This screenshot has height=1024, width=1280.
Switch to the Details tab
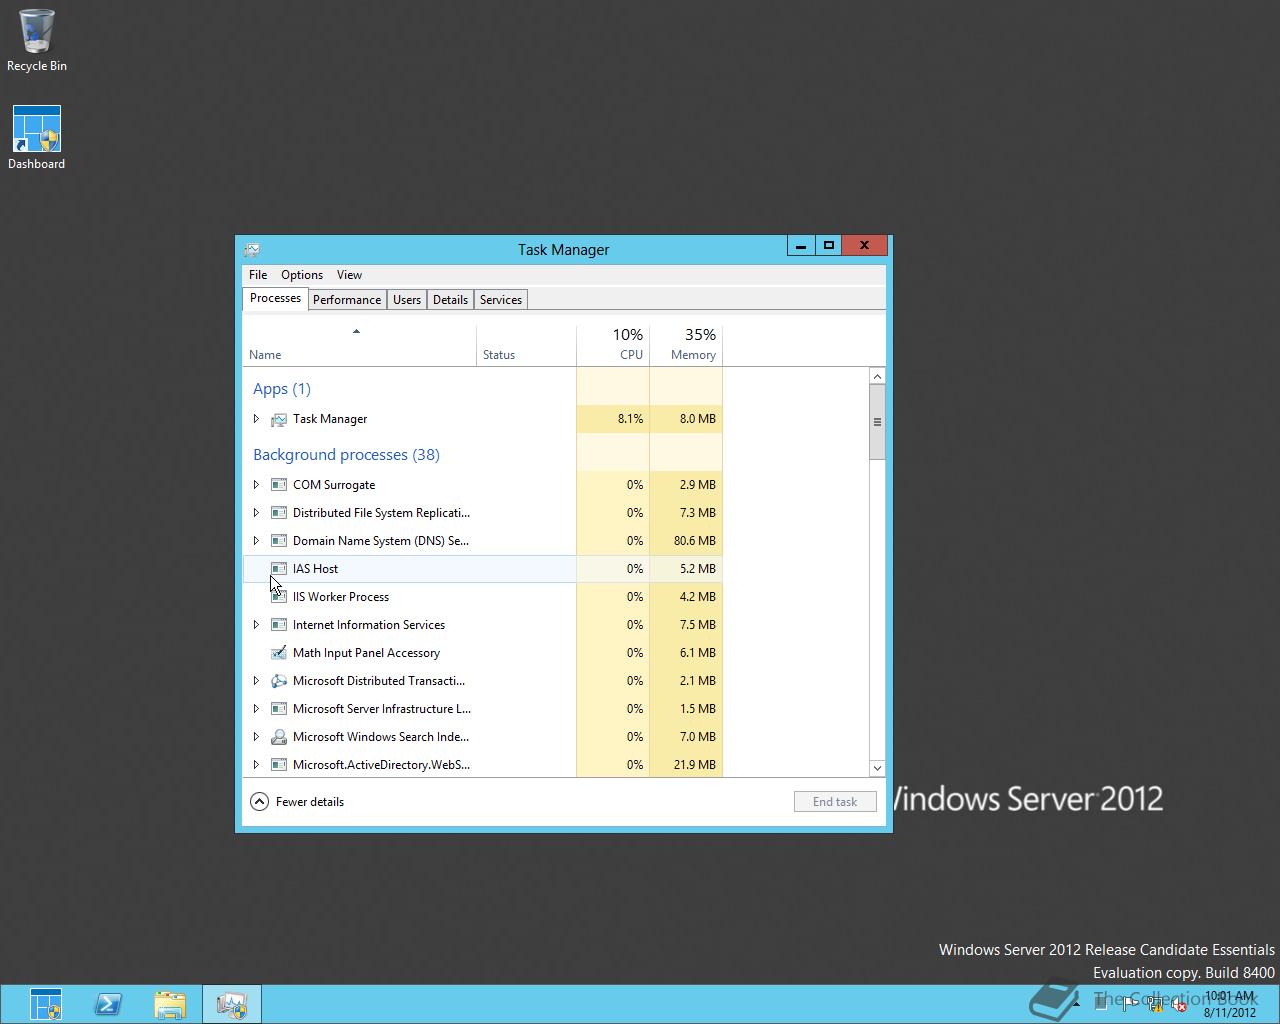450,300
